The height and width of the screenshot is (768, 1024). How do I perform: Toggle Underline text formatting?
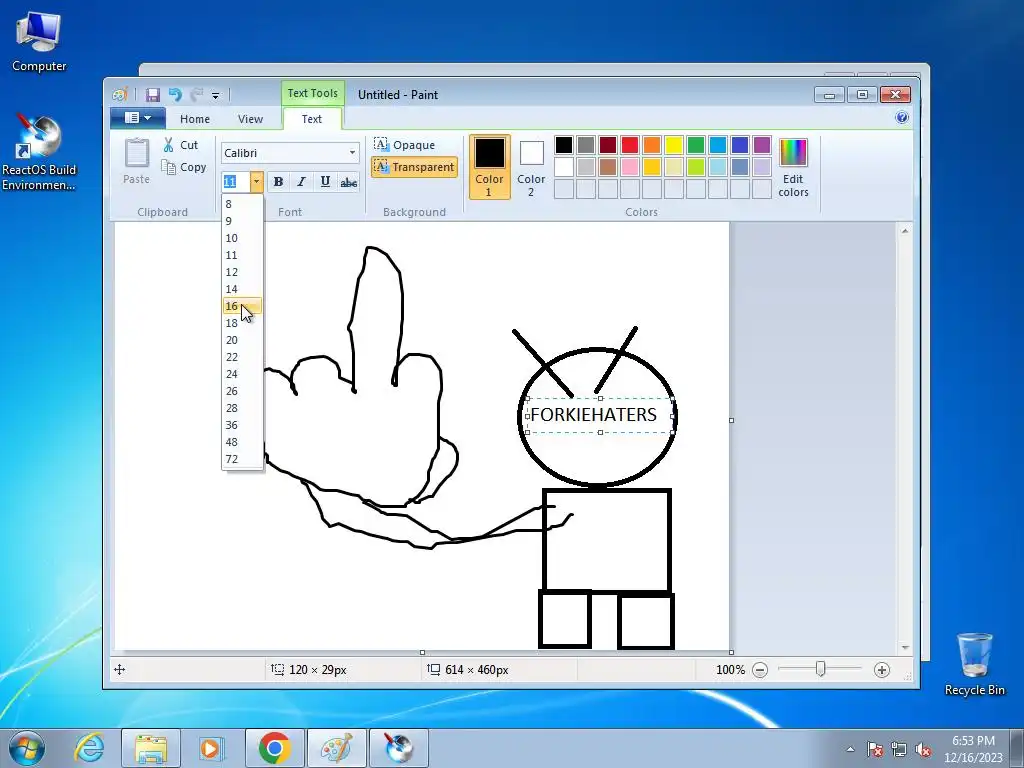coord(325,182)
